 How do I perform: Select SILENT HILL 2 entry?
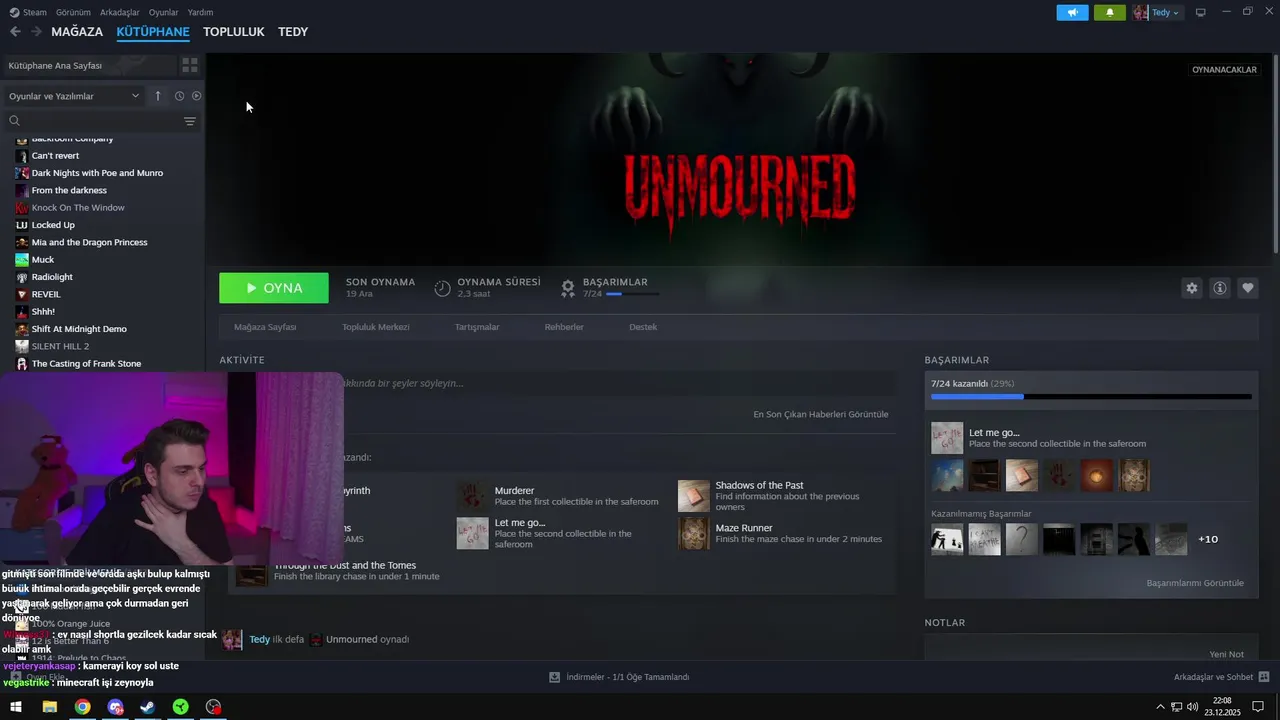60,346
